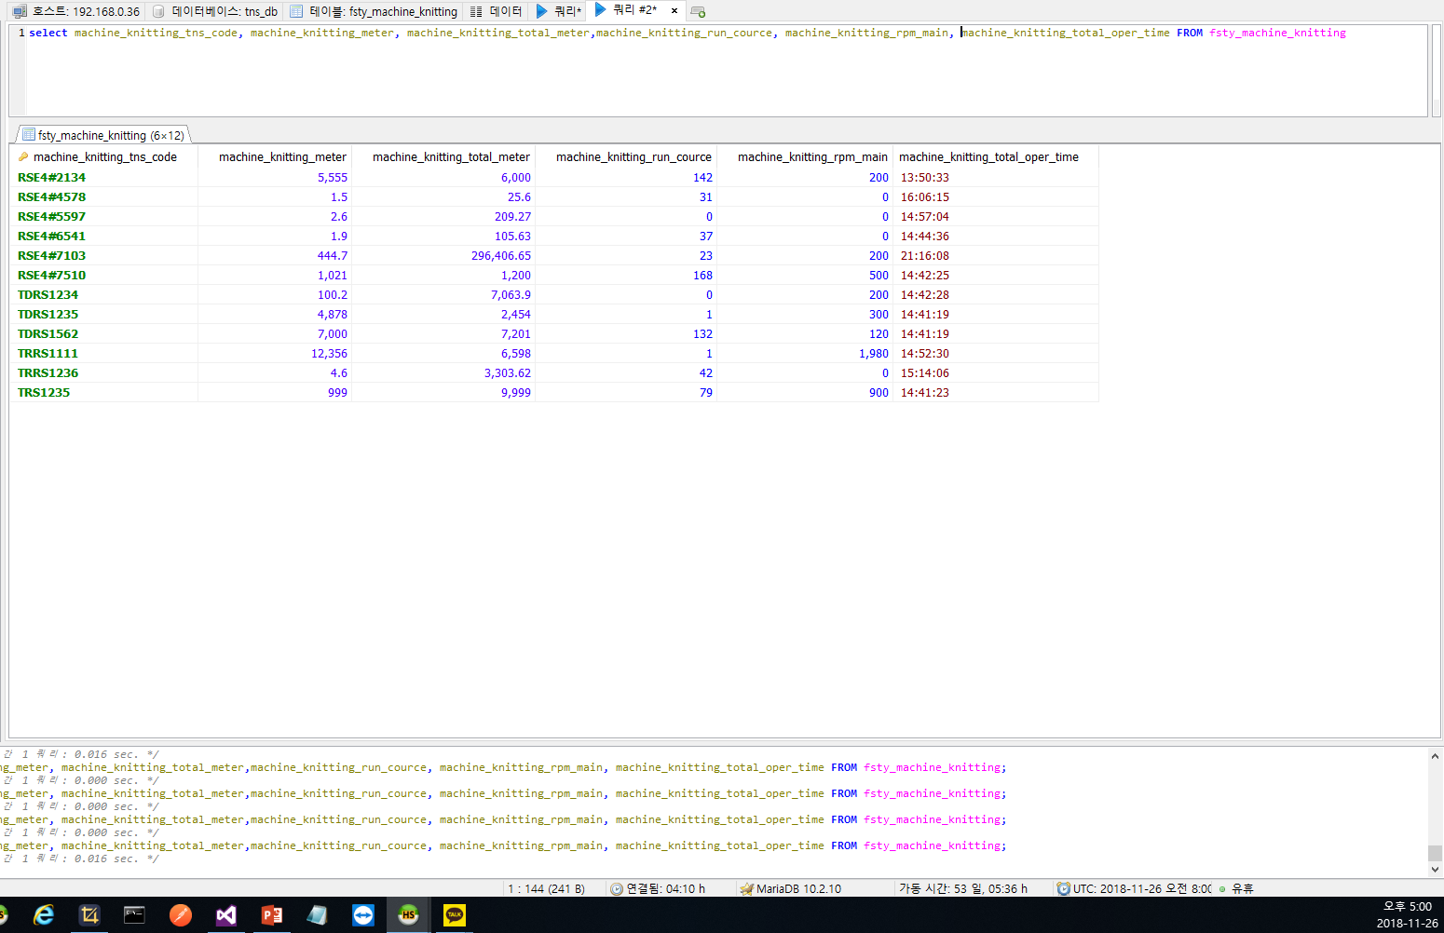The image size is (1444, 933).
Task: Open TeamViewer from the taskbar
Action: point(363,915)
